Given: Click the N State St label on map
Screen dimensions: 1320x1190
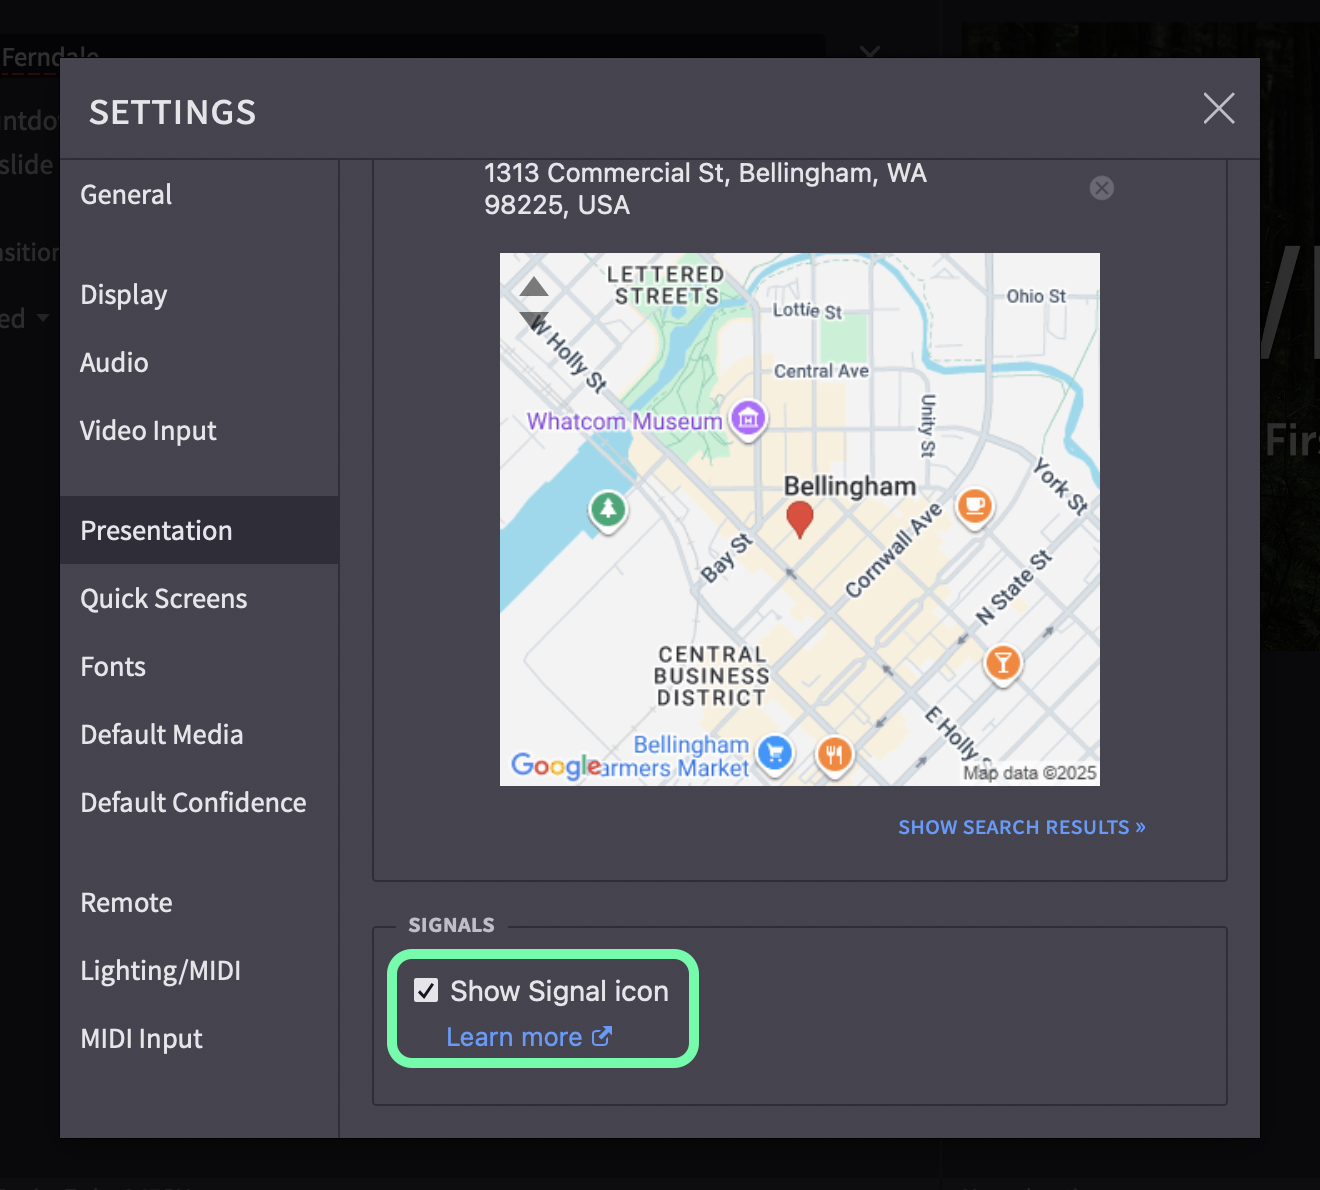Looking at the screenshot, I should click(1014, 587).
